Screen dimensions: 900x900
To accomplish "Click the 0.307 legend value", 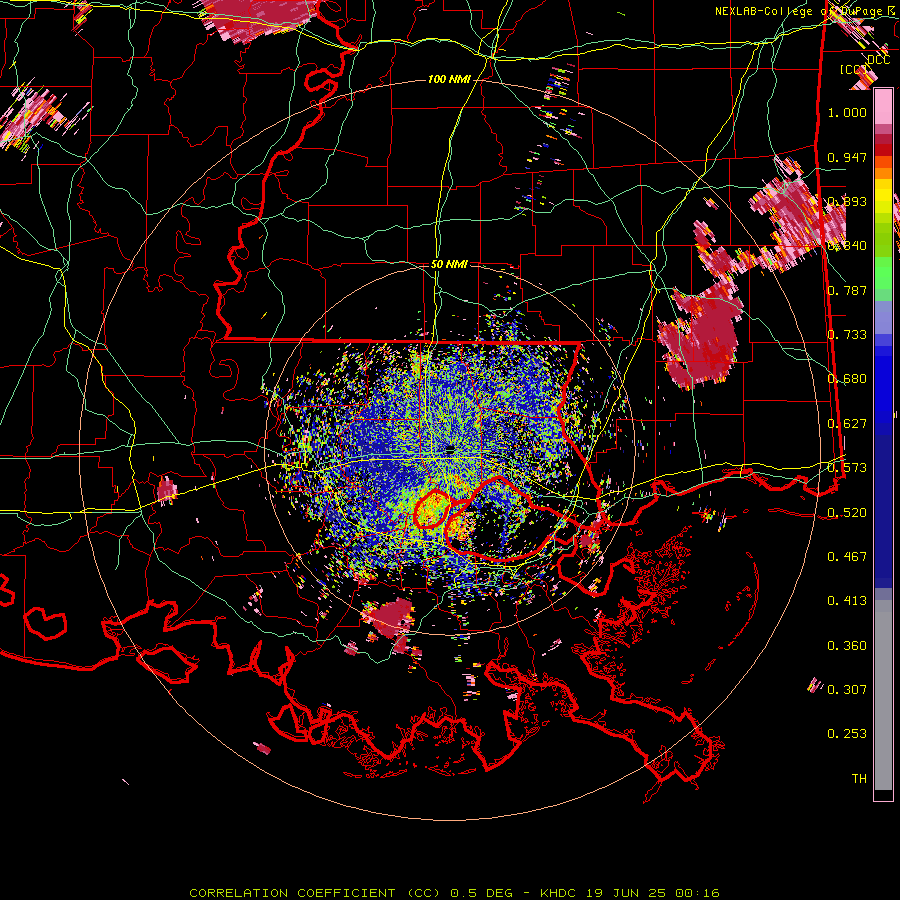I will [847, 689].
